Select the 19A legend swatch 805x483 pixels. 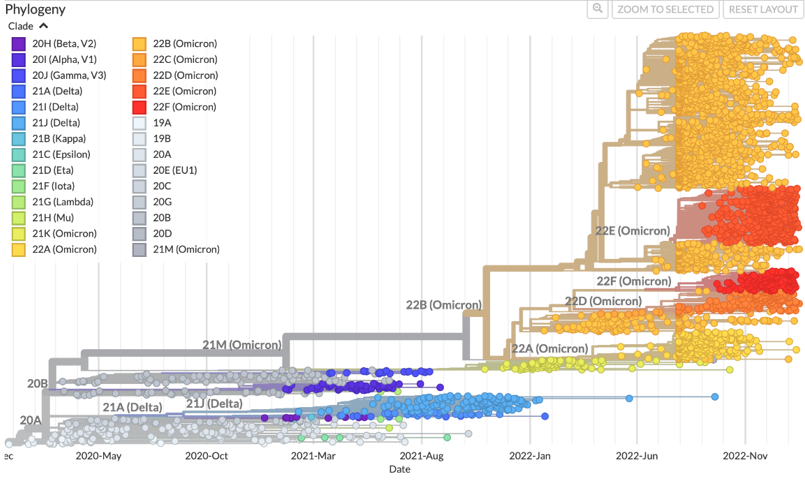point(139,123)
